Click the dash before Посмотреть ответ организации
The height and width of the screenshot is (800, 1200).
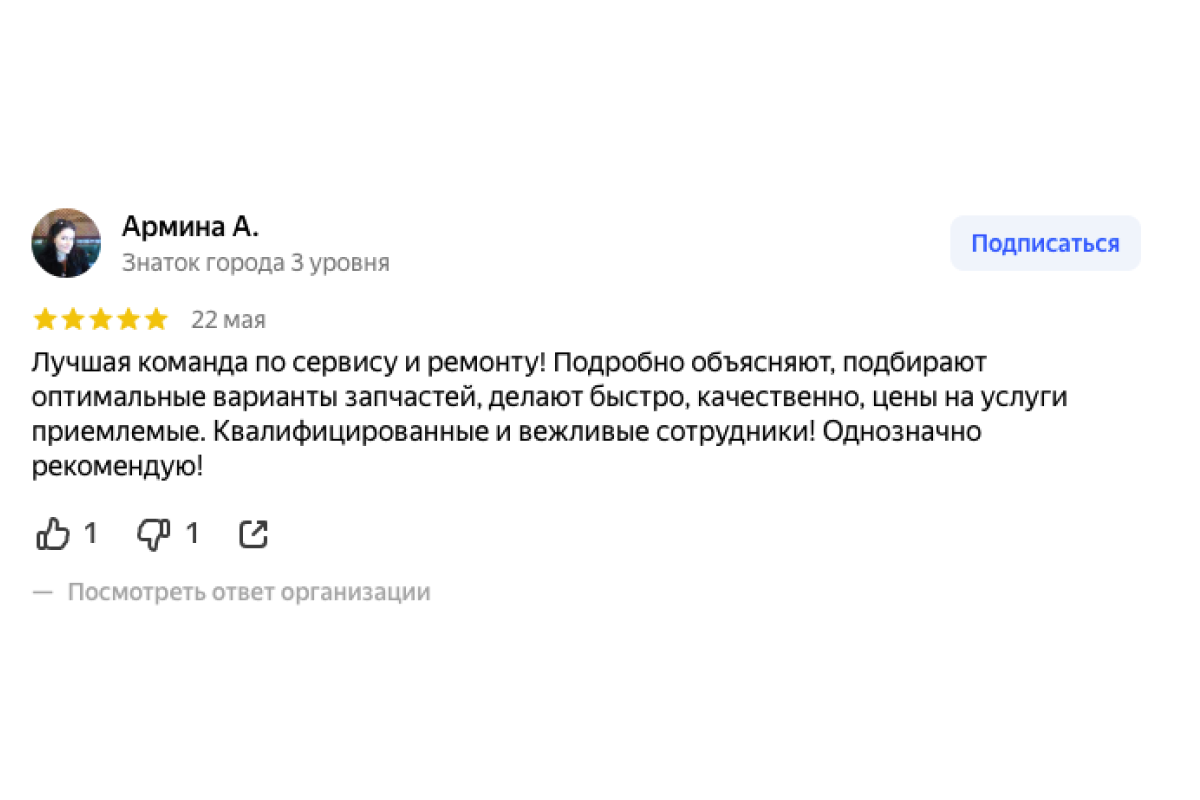[42, 592]
